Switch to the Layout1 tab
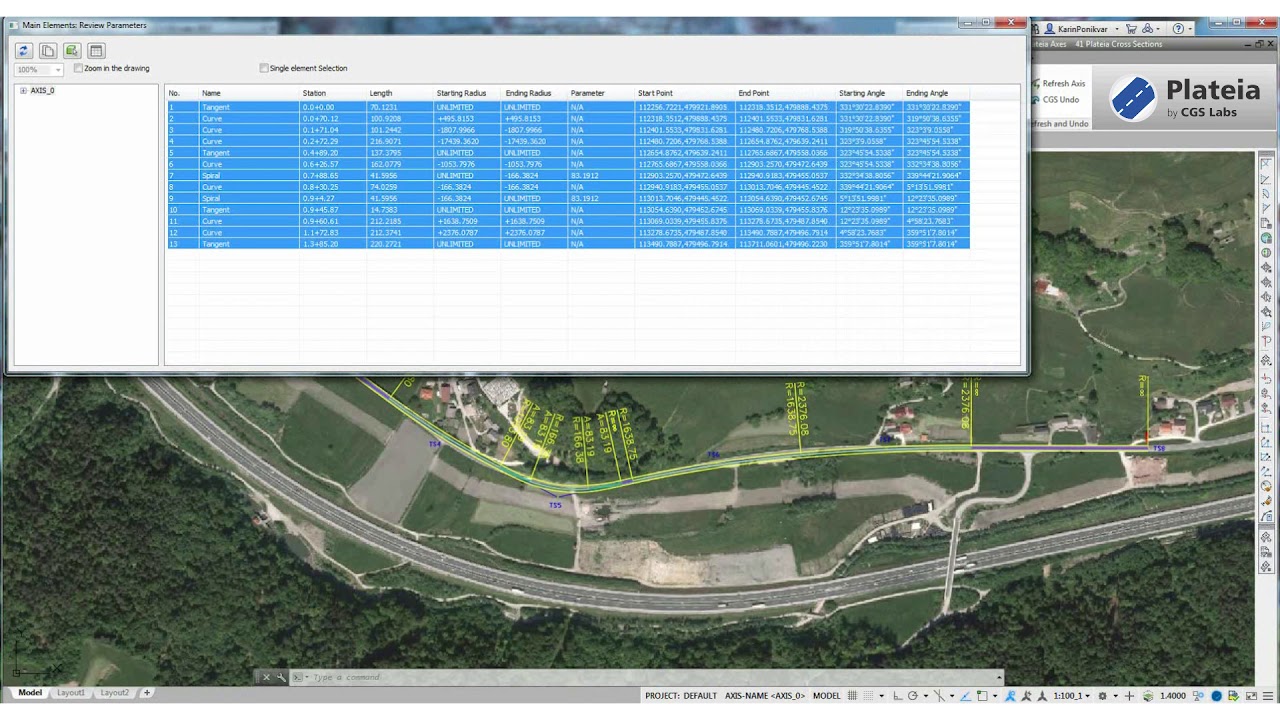Image resolution: width=1280 pixels, height=720 pixels. [70, 693]
